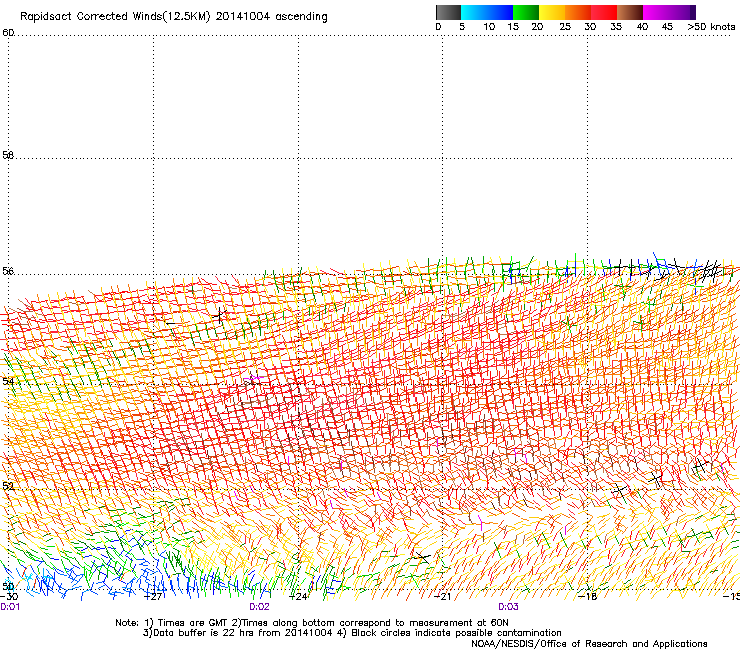Click the longitude label -21
The width and height of the screenshot is (740, 650).
pos(442,596)
